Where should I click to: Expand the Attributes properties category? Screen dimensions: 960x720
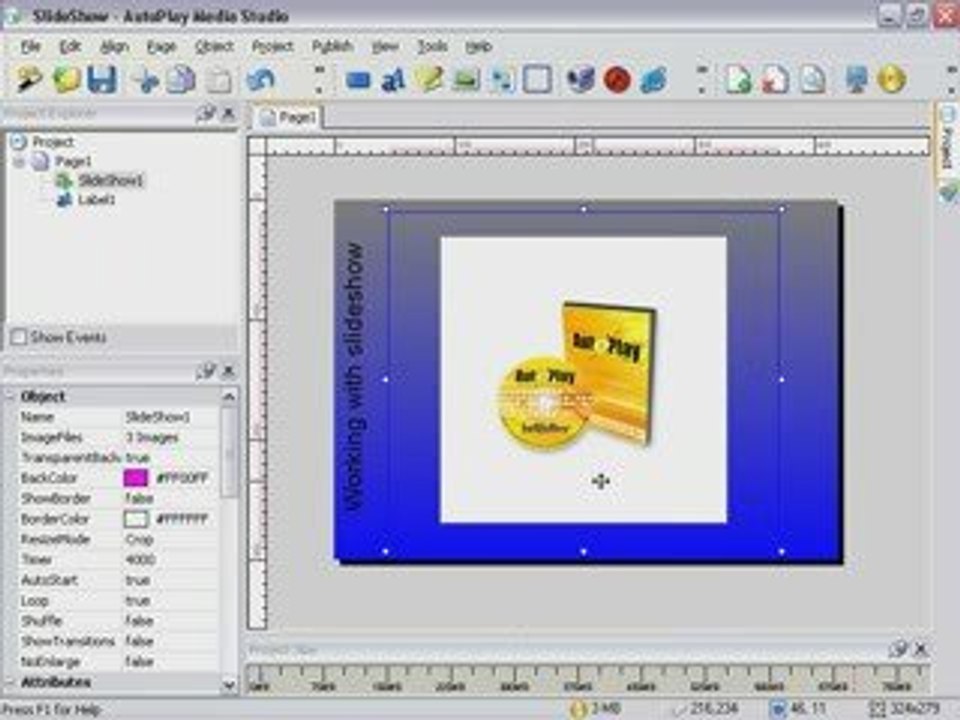pyautogui.click(x=10, y=681)
